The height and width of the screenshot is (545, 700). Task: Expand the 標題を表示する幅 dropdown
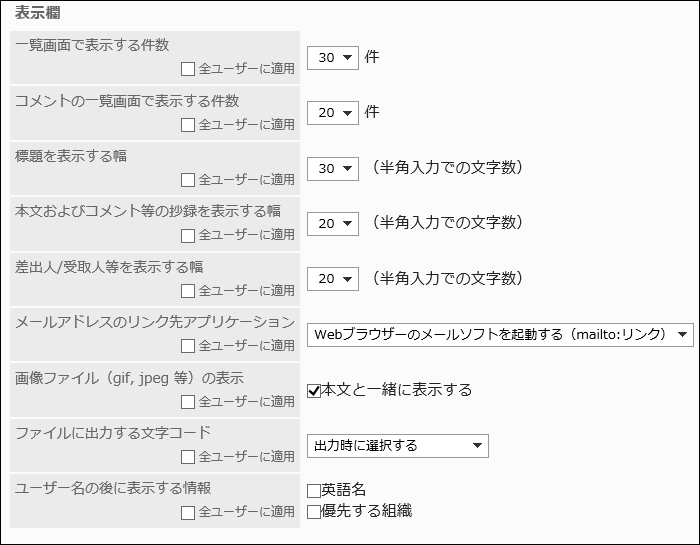pos(333,168)
